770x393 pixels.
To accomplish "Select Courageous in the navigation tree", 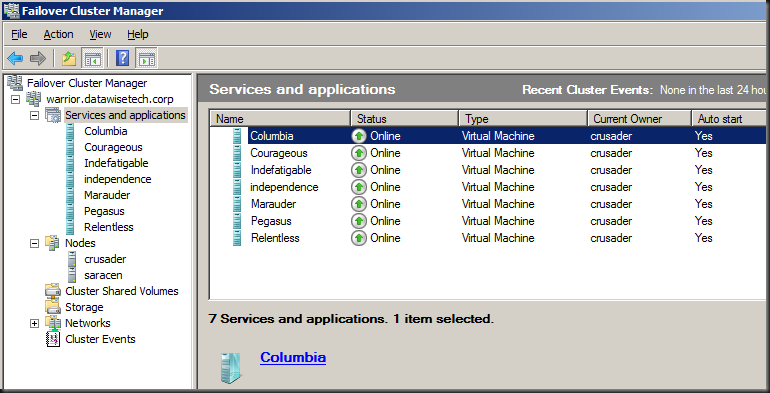I will [113, 147].
